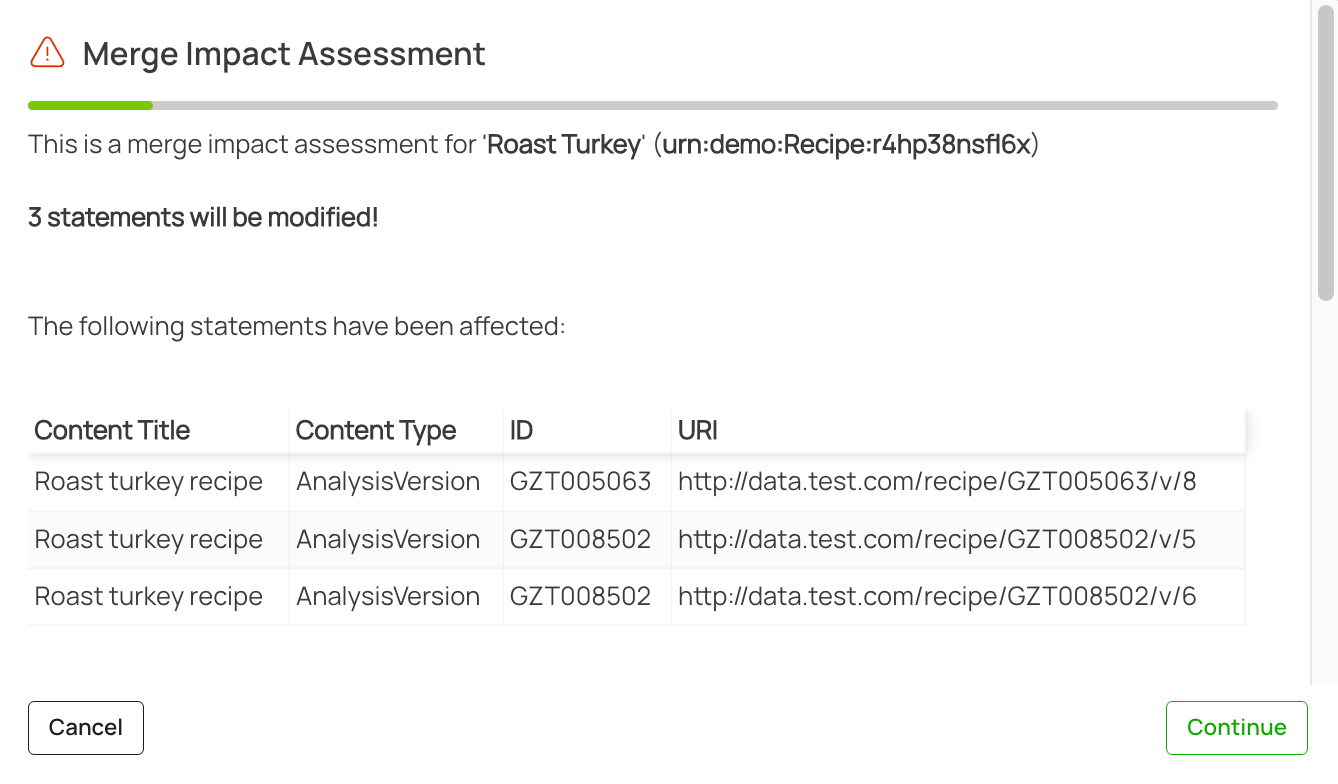This screenshot has height=784, width=1338.
Task: Click the Content Type column header
Action: [376, 431]
